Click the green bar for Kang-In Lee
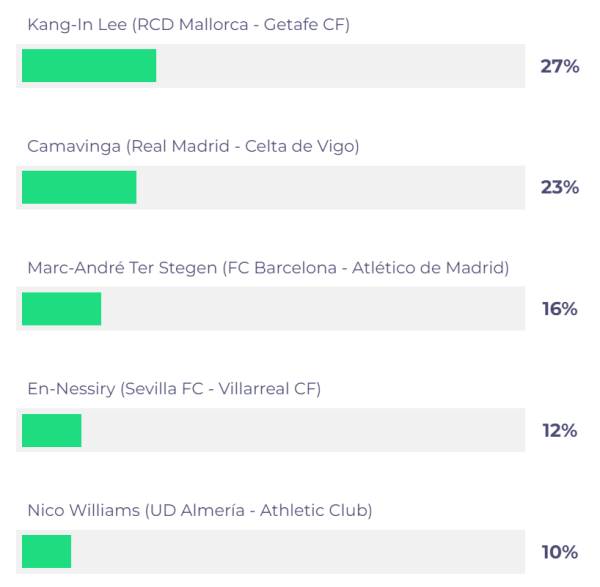The image size is (600, 587). pos(89,65)
